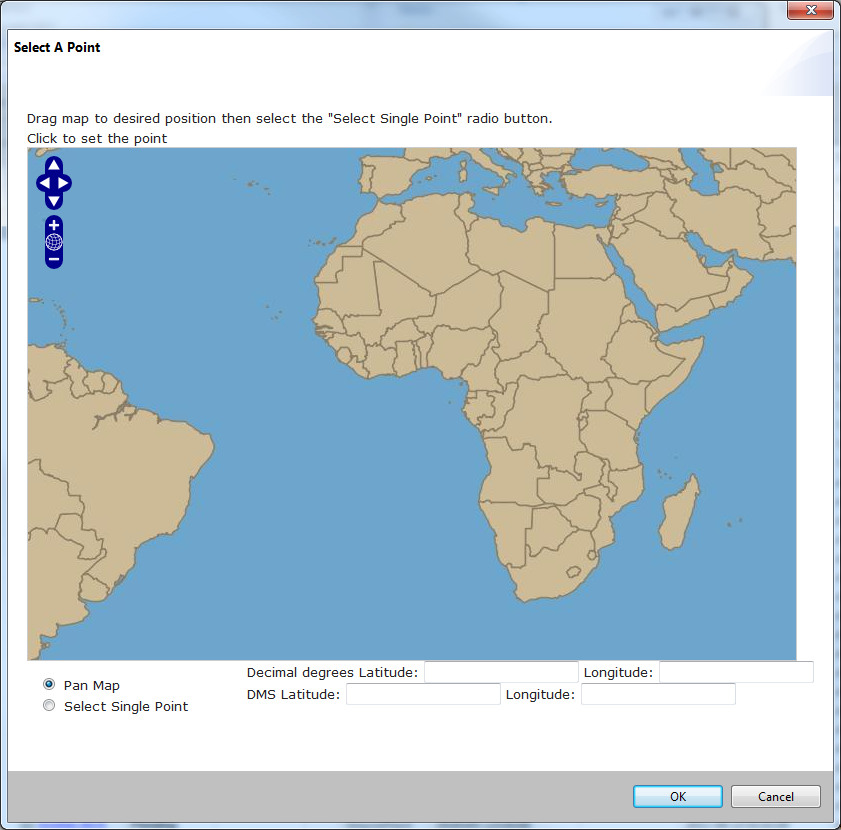Focus the Decimal degrees Latitude field

tap(501, 672)
